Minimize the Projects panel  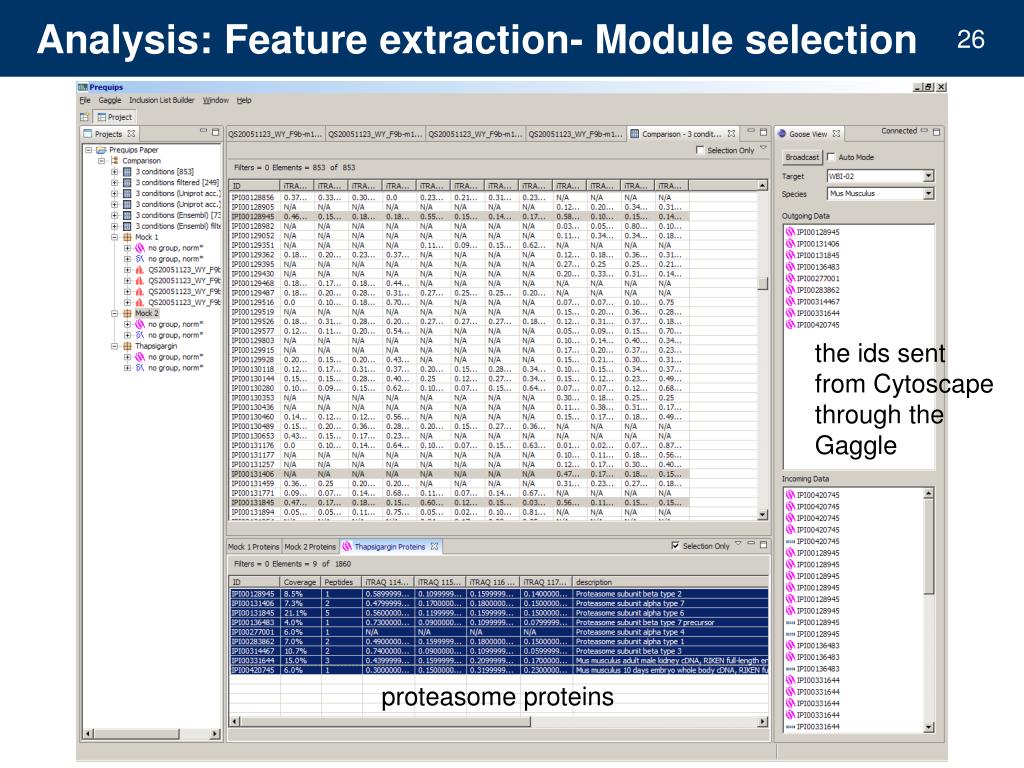(203, 131)
